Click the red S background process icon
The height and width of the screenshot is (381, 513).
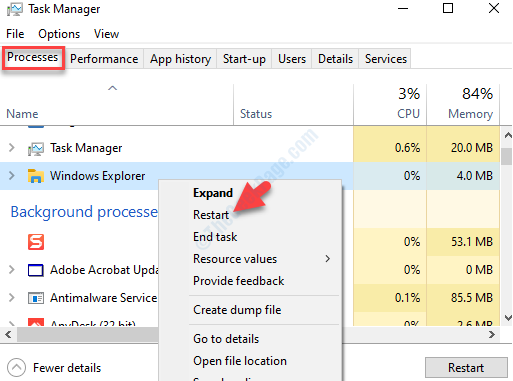click(36, 242)
